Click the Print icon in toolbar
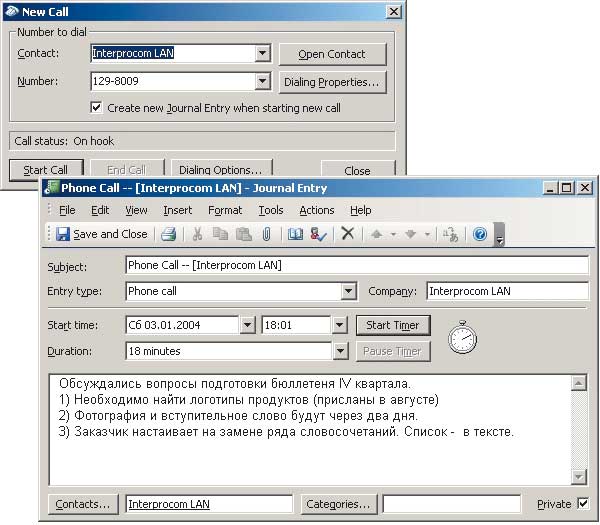This screenshot has height=525, width=600. click(169, 234)
